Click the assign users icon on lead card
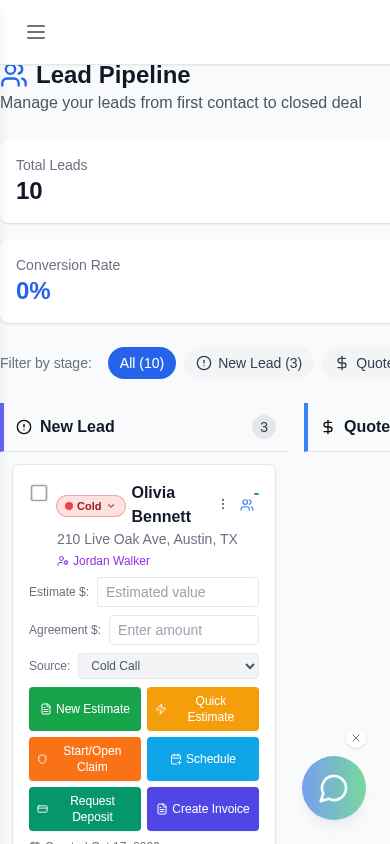 coord(247,504)
